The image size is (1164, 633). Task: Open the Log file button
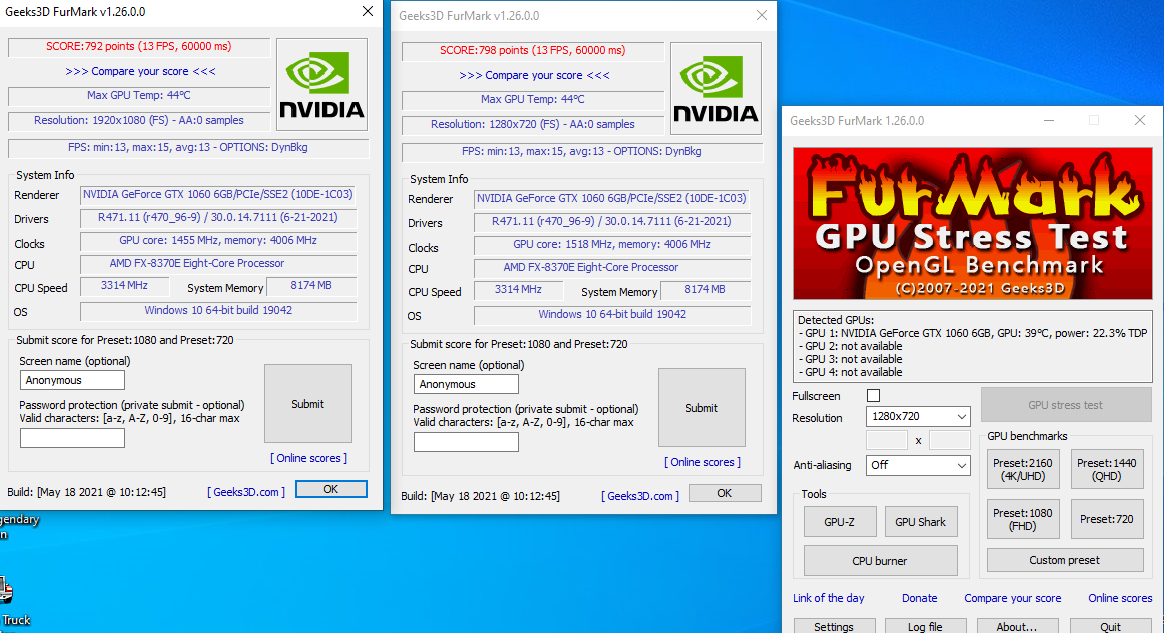[926, 627]
